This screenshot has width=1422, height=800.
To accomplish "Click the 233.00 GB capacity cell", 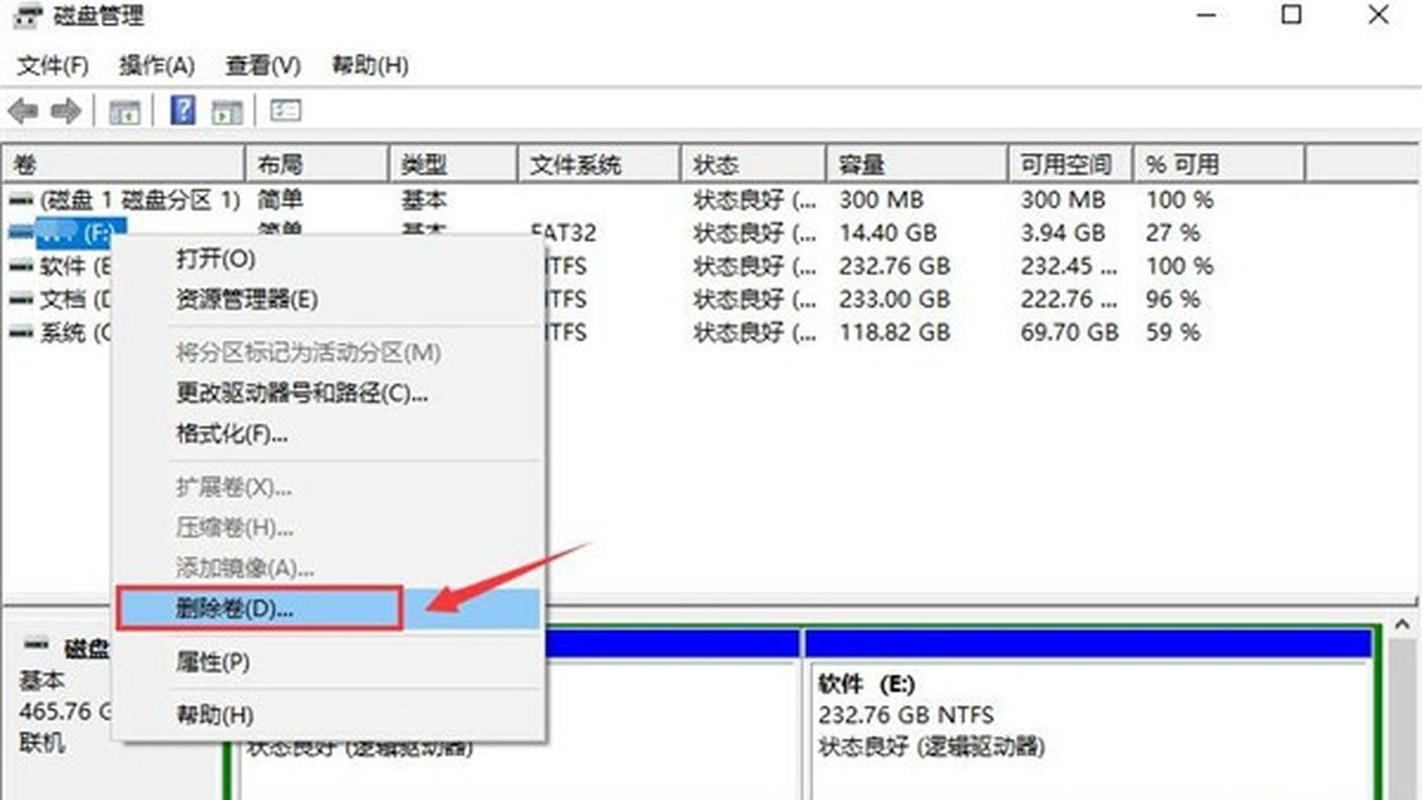I will [x=895, y=299].
